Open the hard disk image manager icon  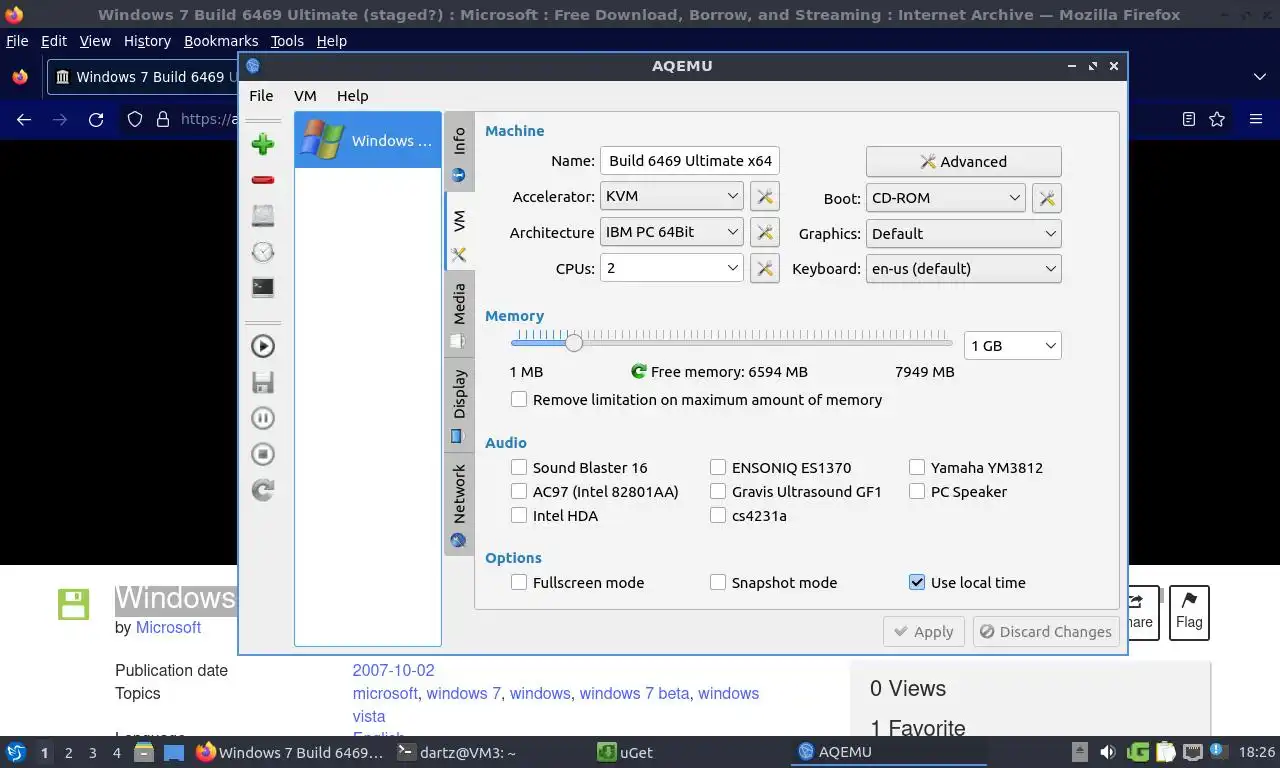tap(263, 216)
